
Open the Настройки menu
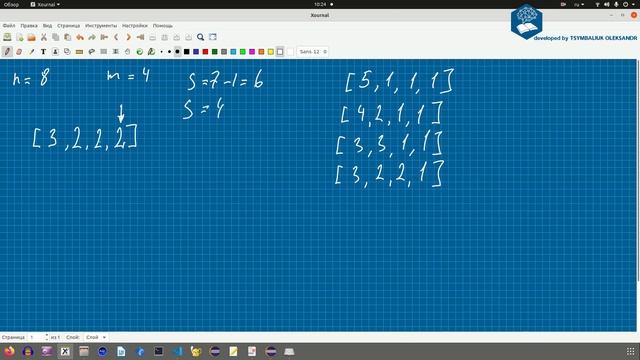pyautogui.click(x=135, y=26)
